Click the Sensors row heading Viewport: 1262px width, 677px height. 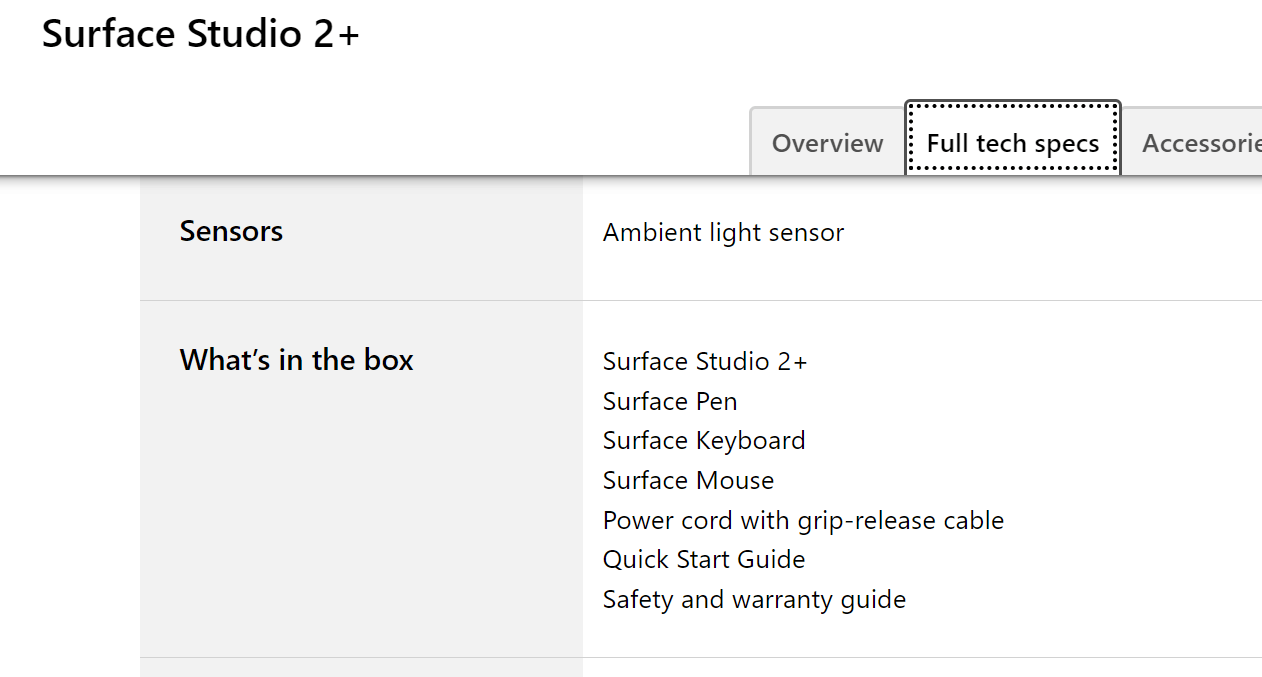point(231,231)
